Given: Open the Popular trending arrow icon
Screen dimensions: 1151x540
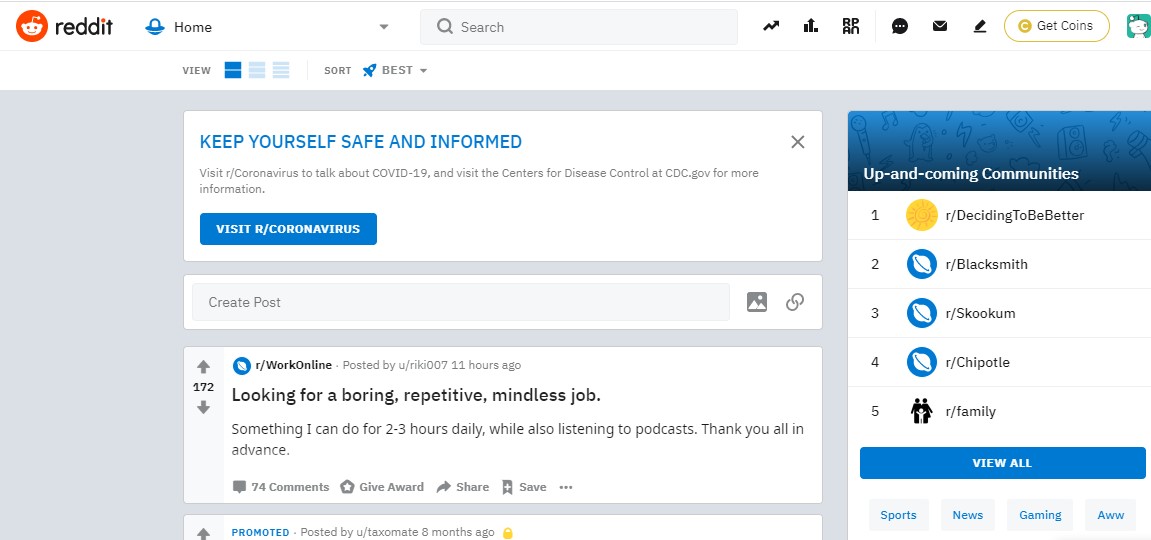Looking at the screenshot, I should [x=771, y=26].
